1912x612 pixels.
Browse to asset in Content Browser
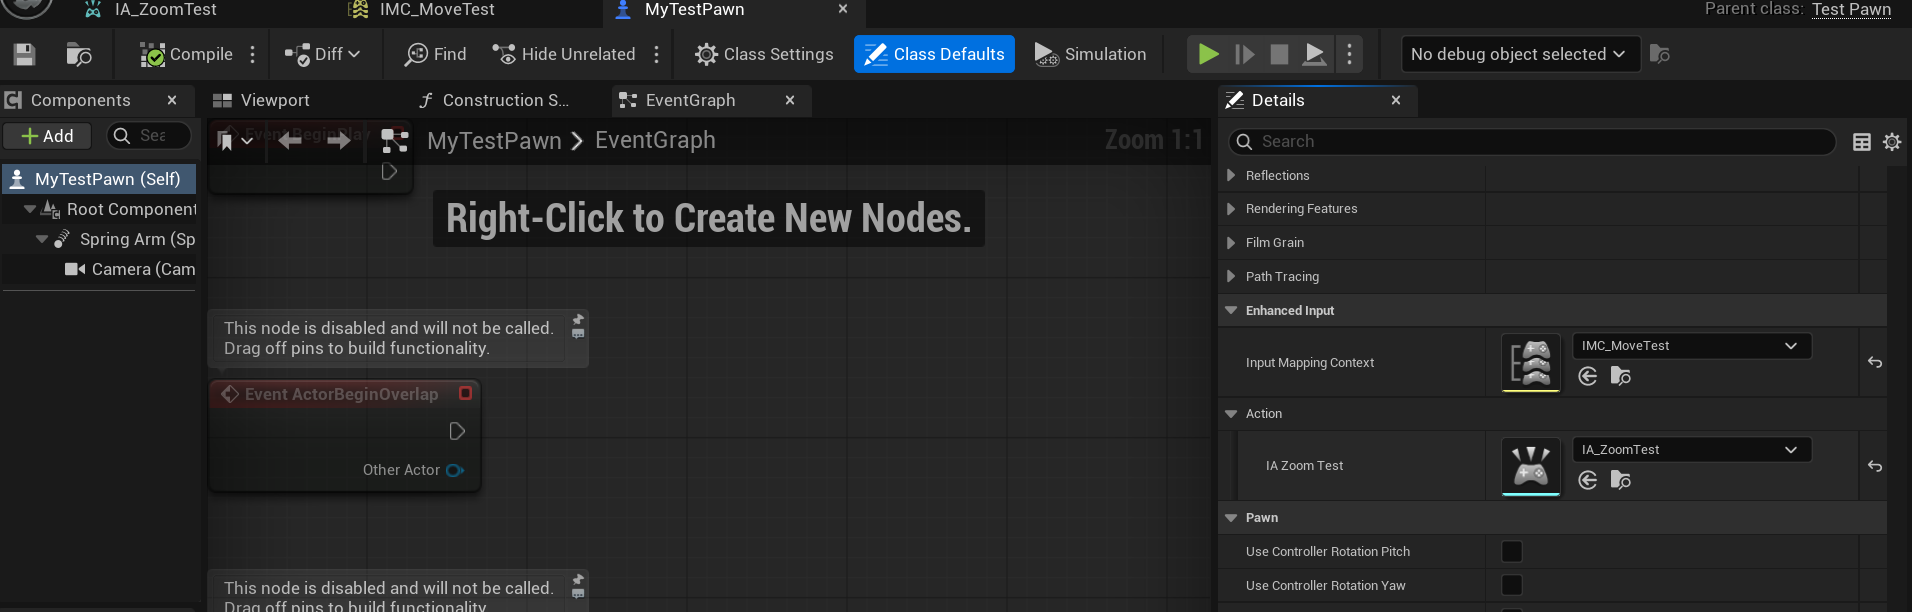click(78, 54)
